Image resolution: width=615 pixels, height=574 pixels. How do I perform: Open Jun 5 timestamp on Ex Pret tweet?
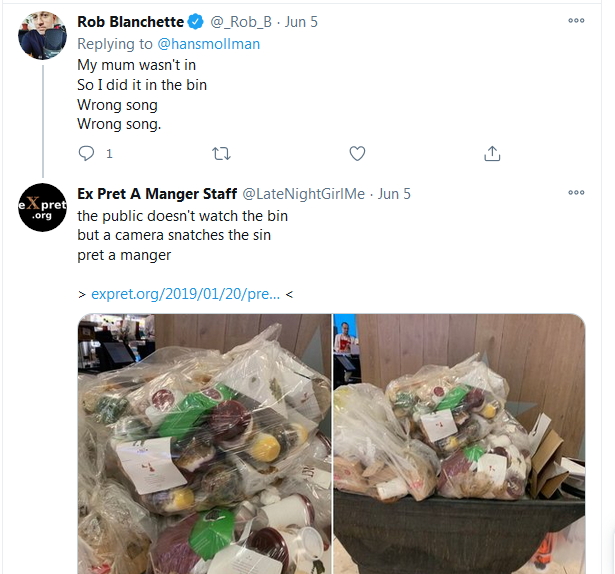tap(394, 193)
